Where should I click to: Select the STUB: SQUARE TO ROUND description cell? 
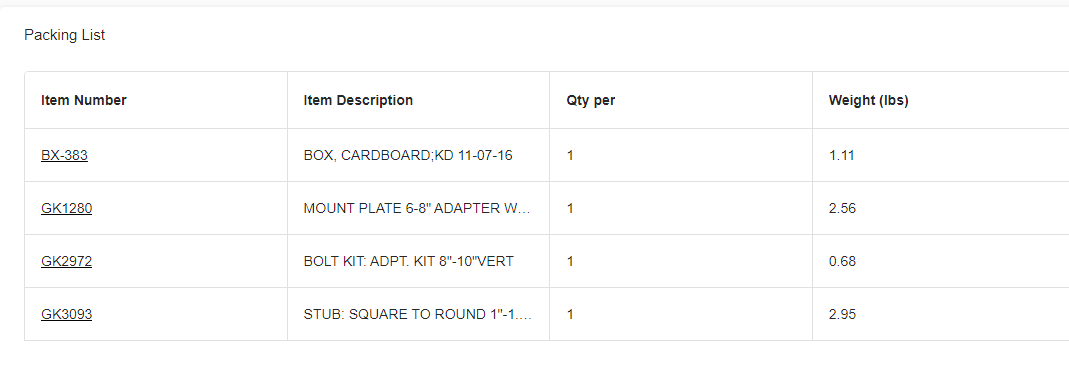[417, 315]
